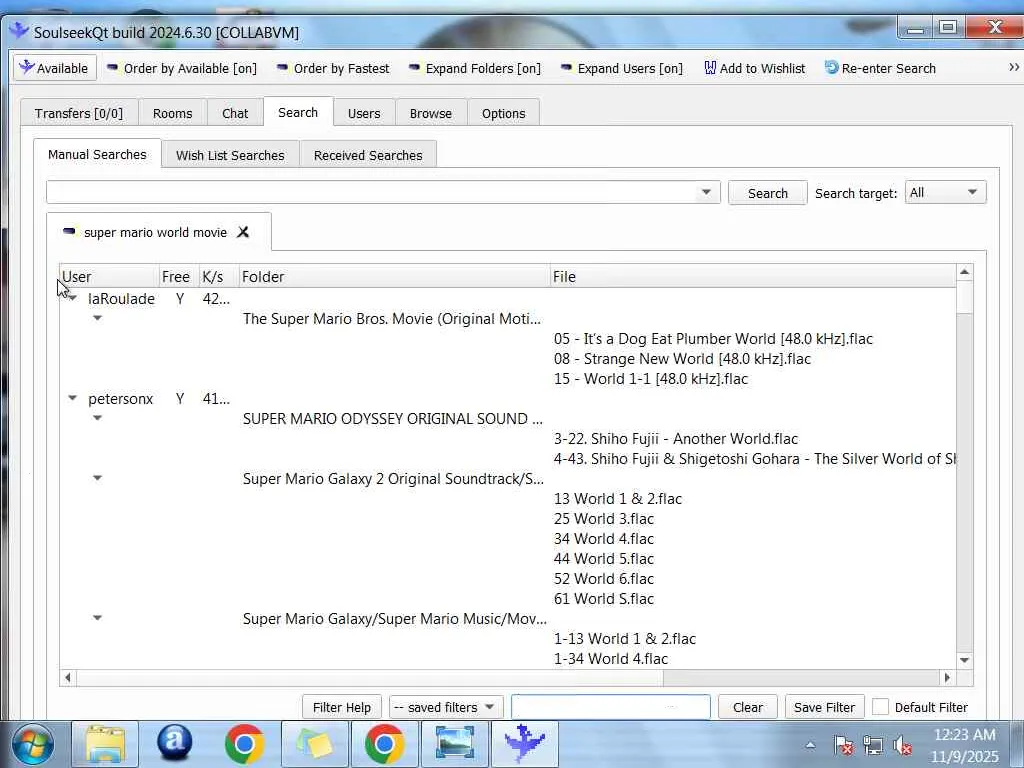The height and width of the screenshot is (768, 1024).
Task: Toggle Order by Available [on]
Action: point(182,68)
